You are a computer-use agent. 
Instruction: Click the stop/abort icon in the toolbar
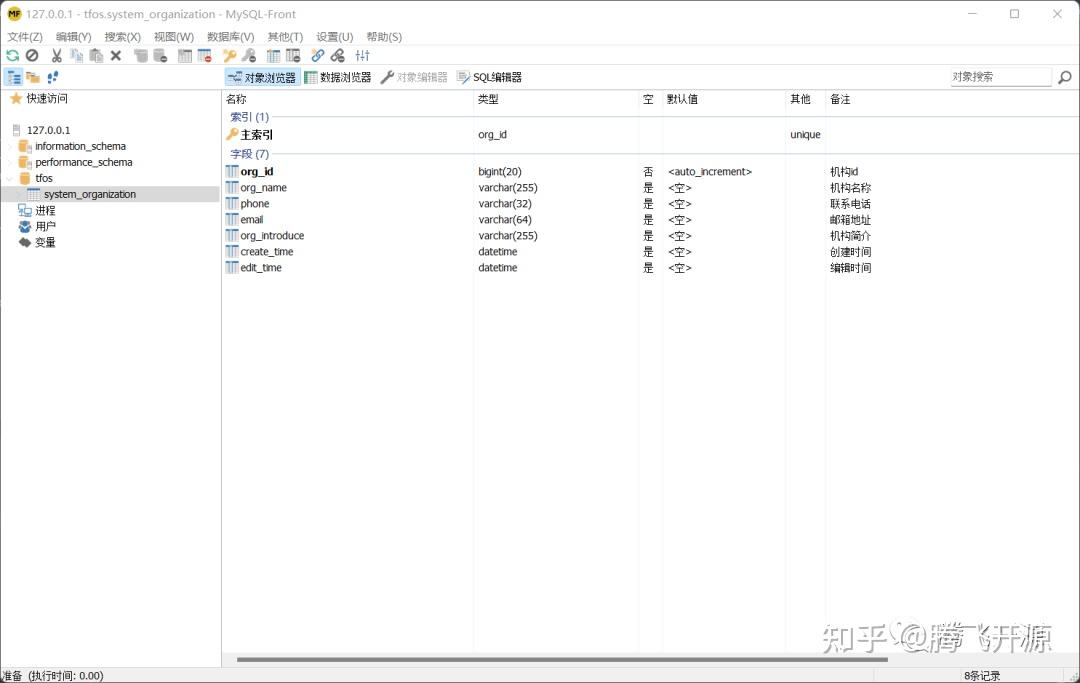[32, 56]
